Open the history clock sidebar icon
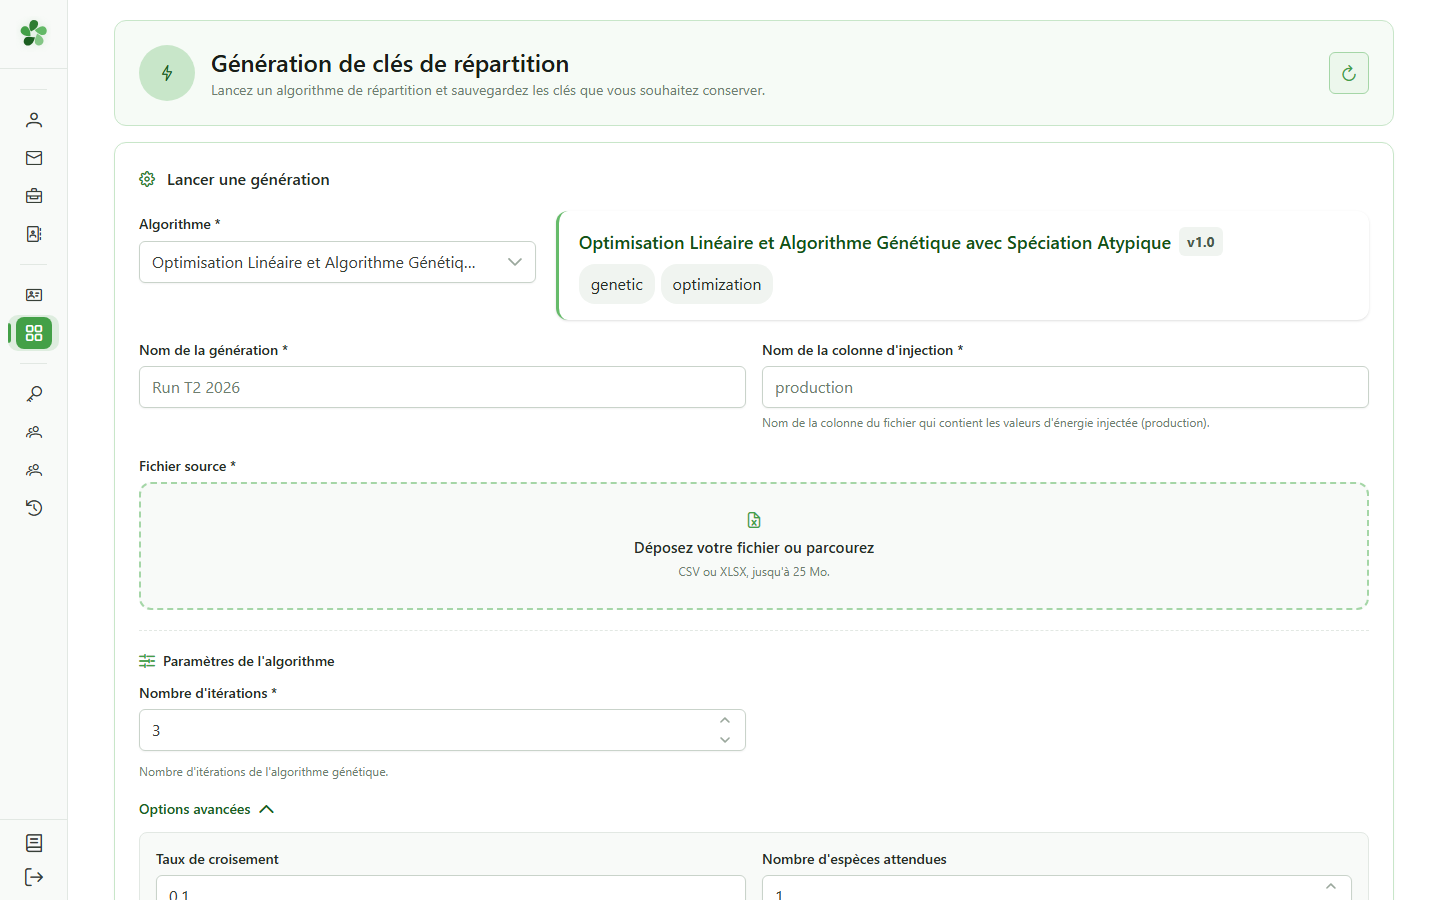The width and height of the screenshot is (1440, 900). [34, 508]
